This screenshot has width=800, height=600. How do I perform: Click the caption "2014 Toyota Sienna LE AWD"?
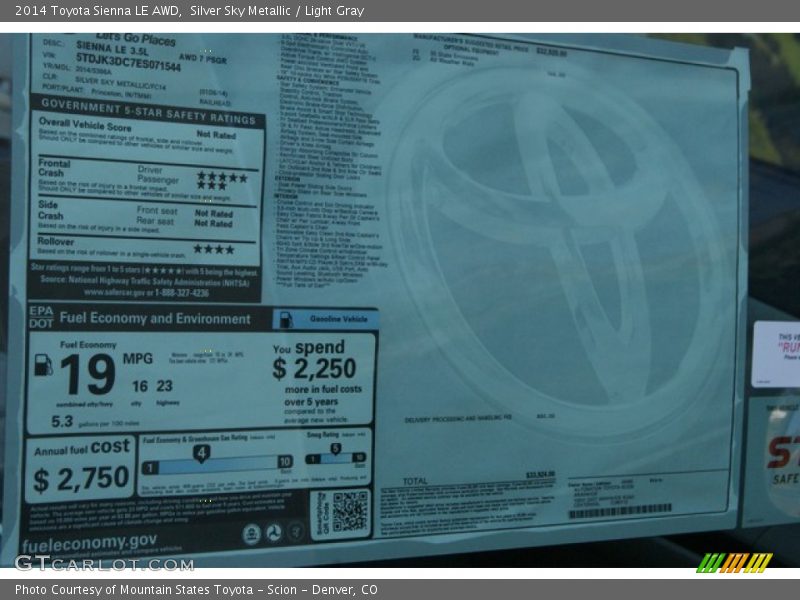pyautogui.click(x=98, y=11)
